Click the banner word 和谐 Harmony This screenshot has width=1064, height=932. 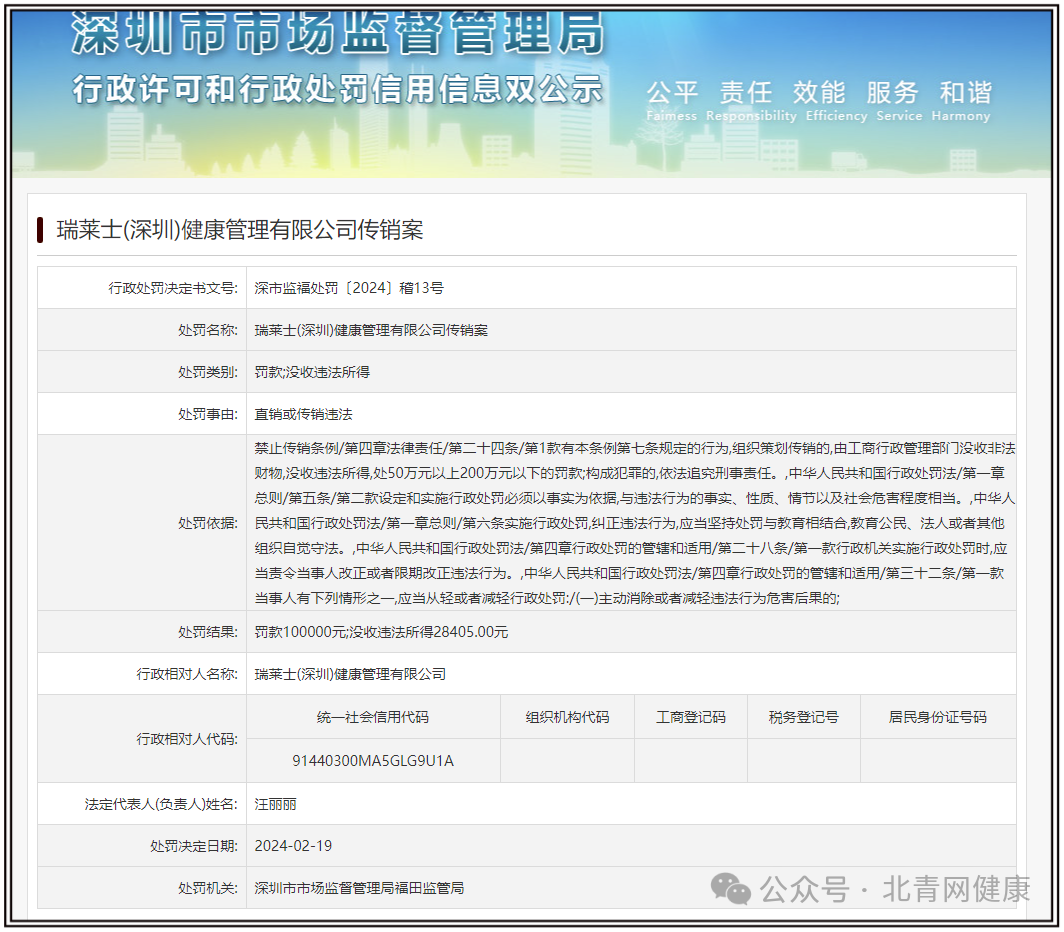(961, 101)
